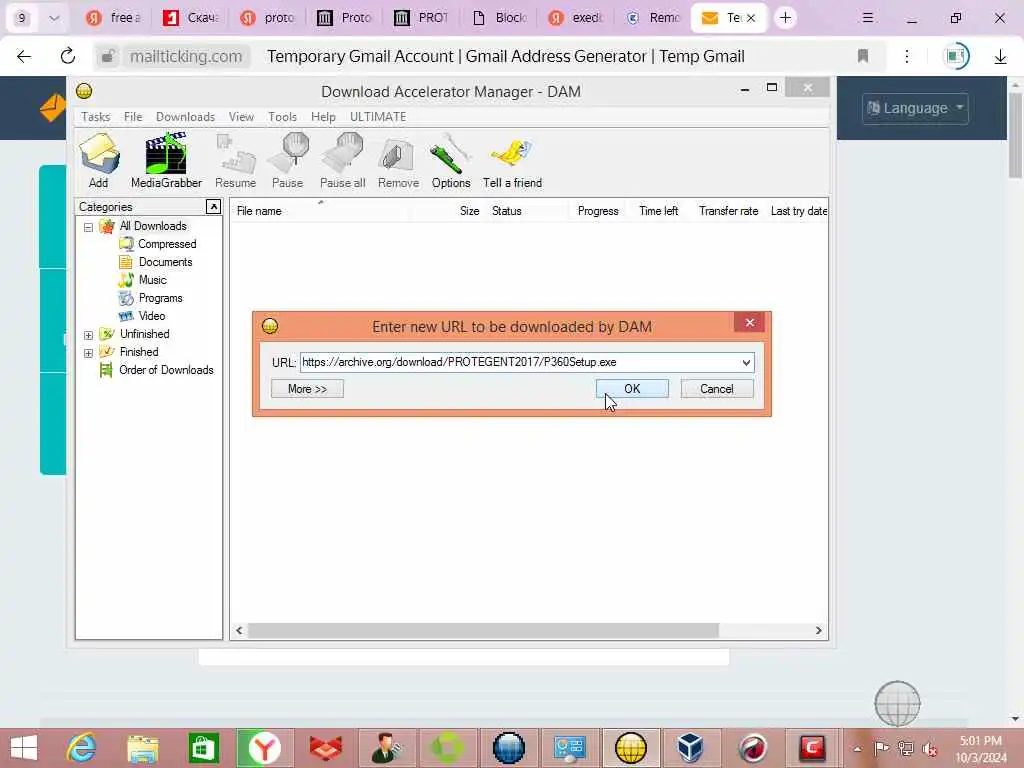Click the DAM globe icon in taskbar

point(631,748)
